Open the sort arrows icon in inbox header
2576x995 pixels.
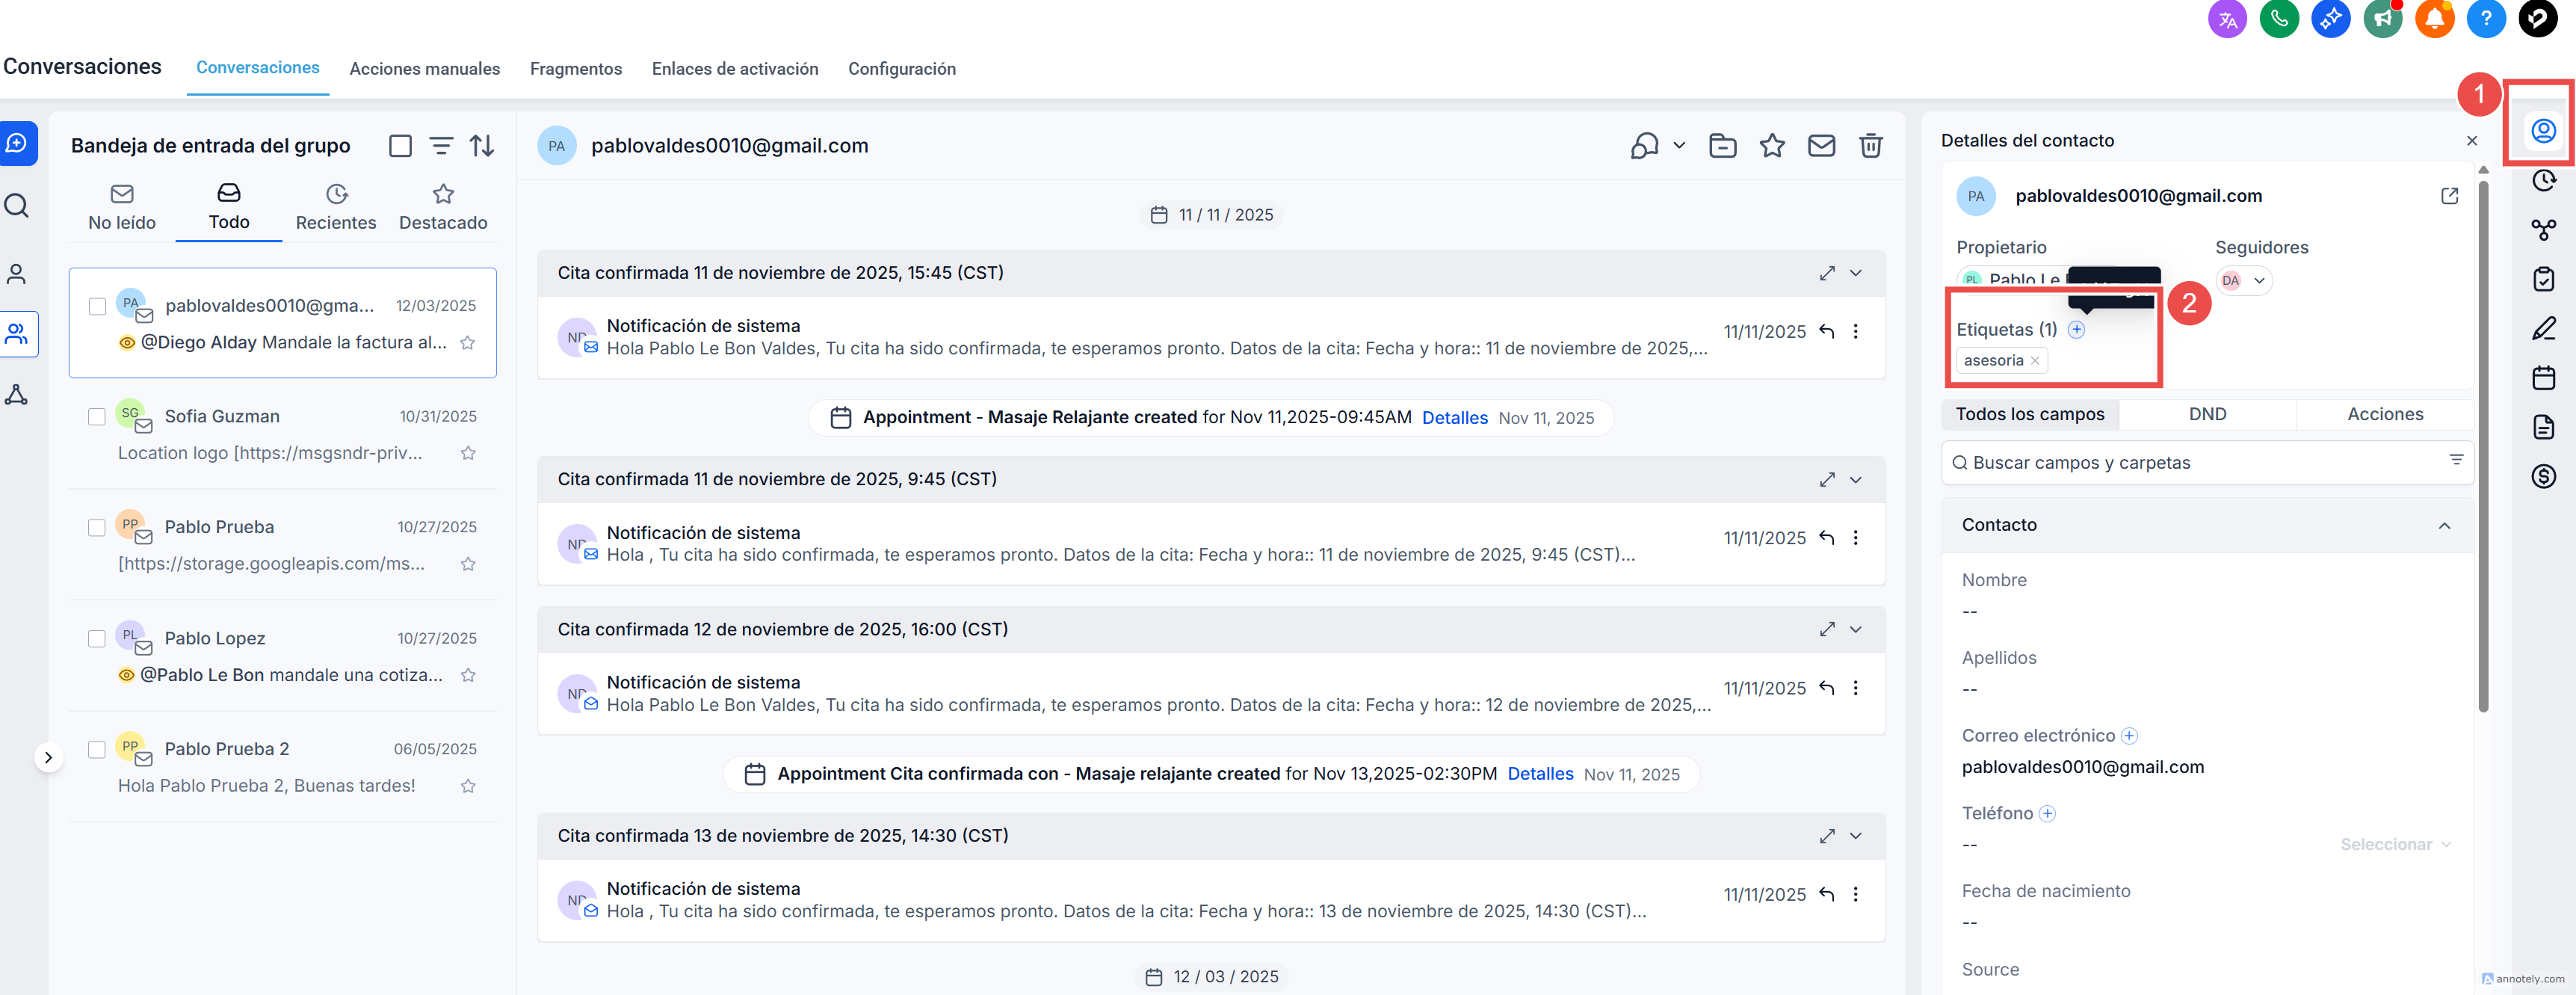(482, 146)
